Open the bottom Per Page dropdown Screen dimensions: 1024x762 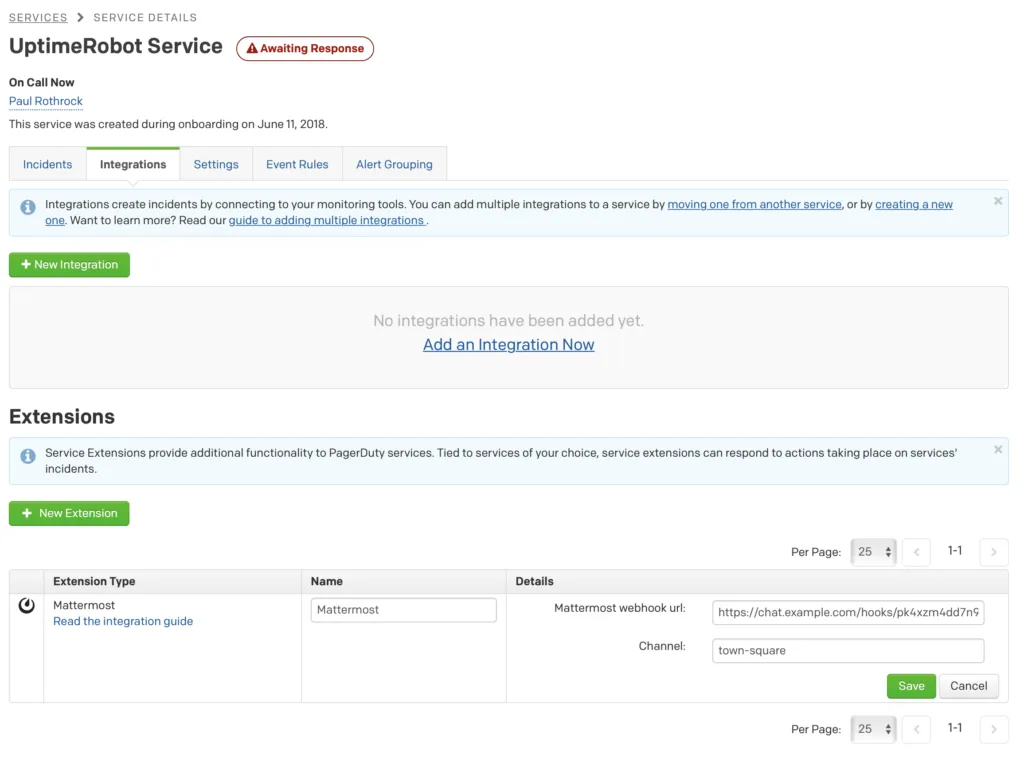(x=874, y=729)
